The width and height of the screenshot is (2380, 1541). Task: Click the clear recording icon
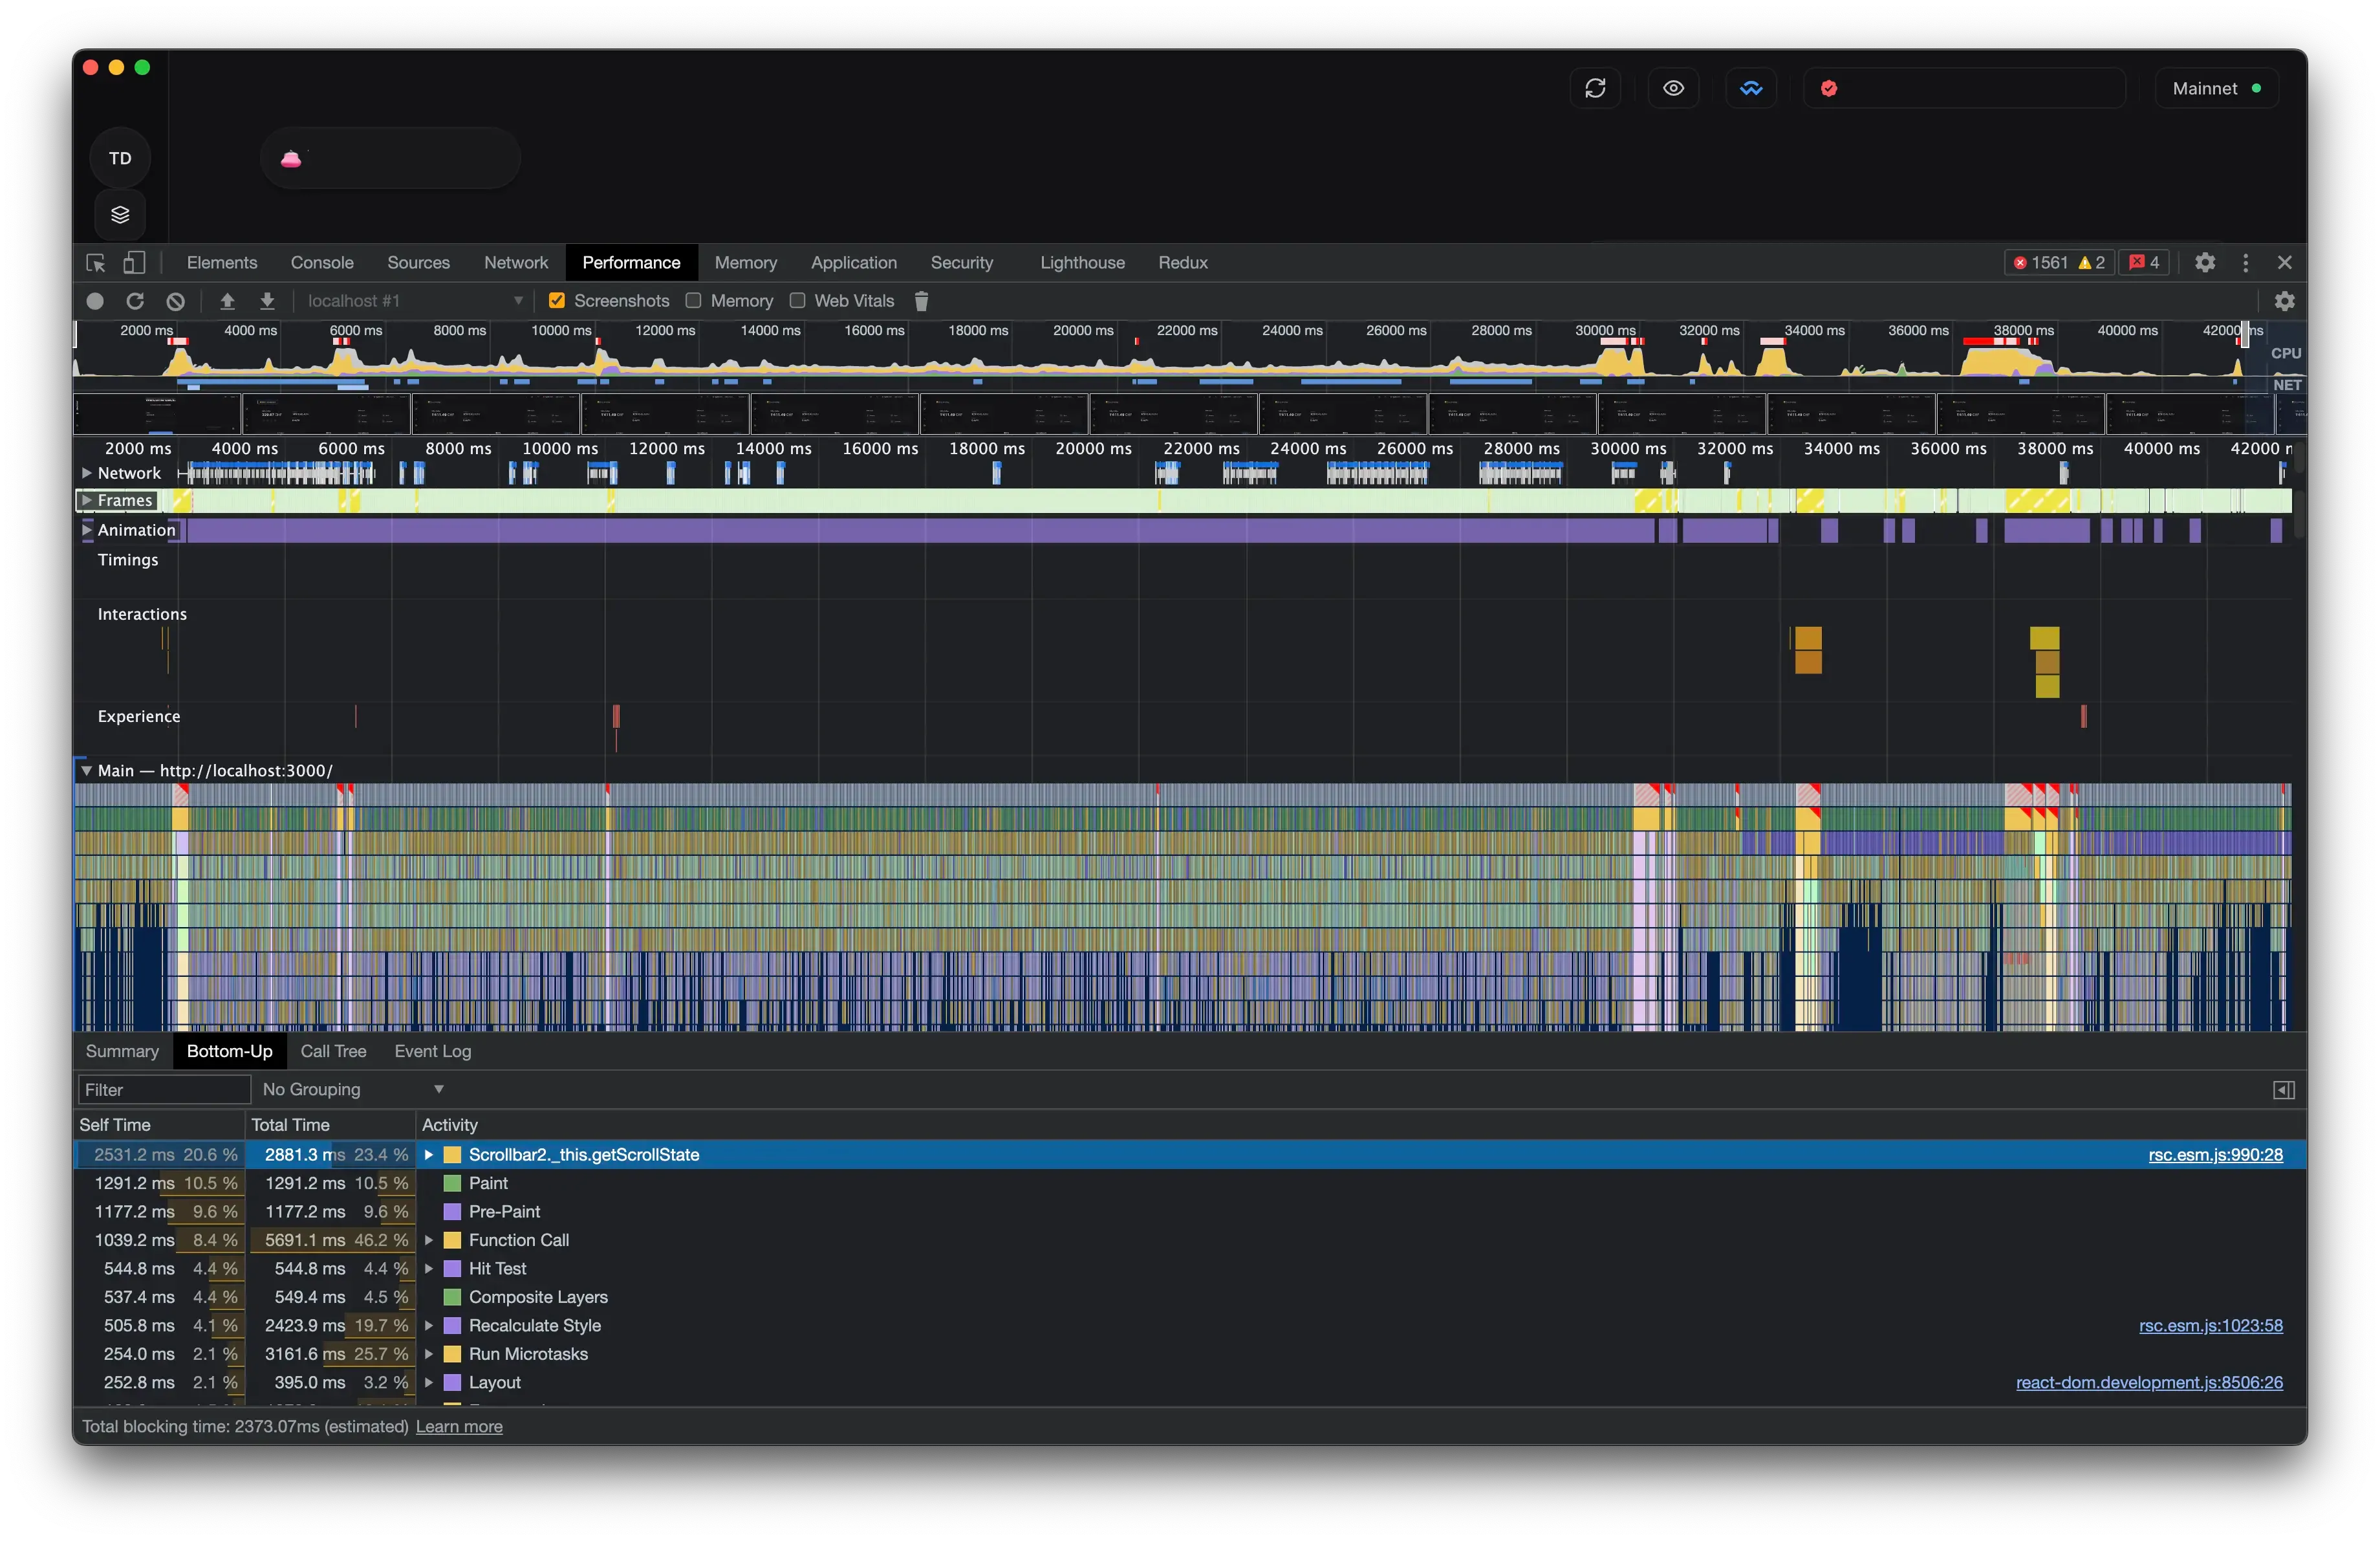click(175, 301)
